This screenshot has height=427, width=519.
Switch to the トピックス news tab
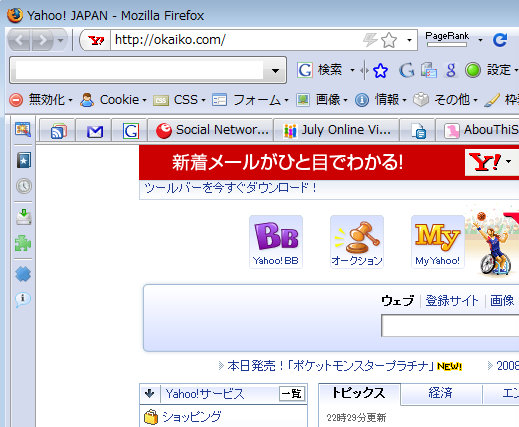(359, 393)
